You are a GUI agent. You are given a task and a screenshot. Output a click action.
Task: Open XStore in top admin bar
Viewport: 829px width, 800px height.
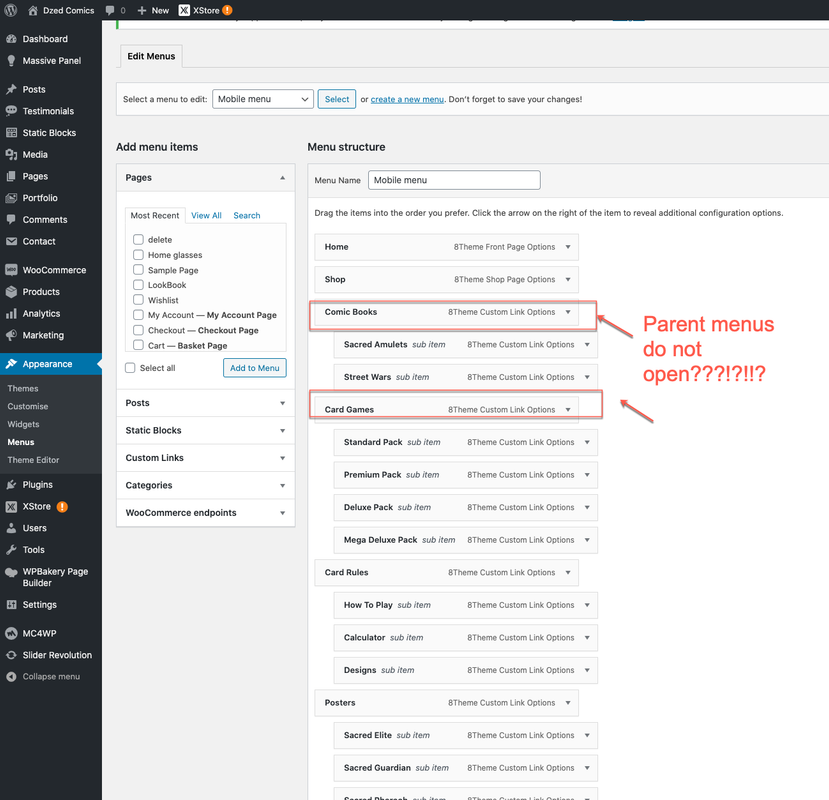[x=205, y=10]
